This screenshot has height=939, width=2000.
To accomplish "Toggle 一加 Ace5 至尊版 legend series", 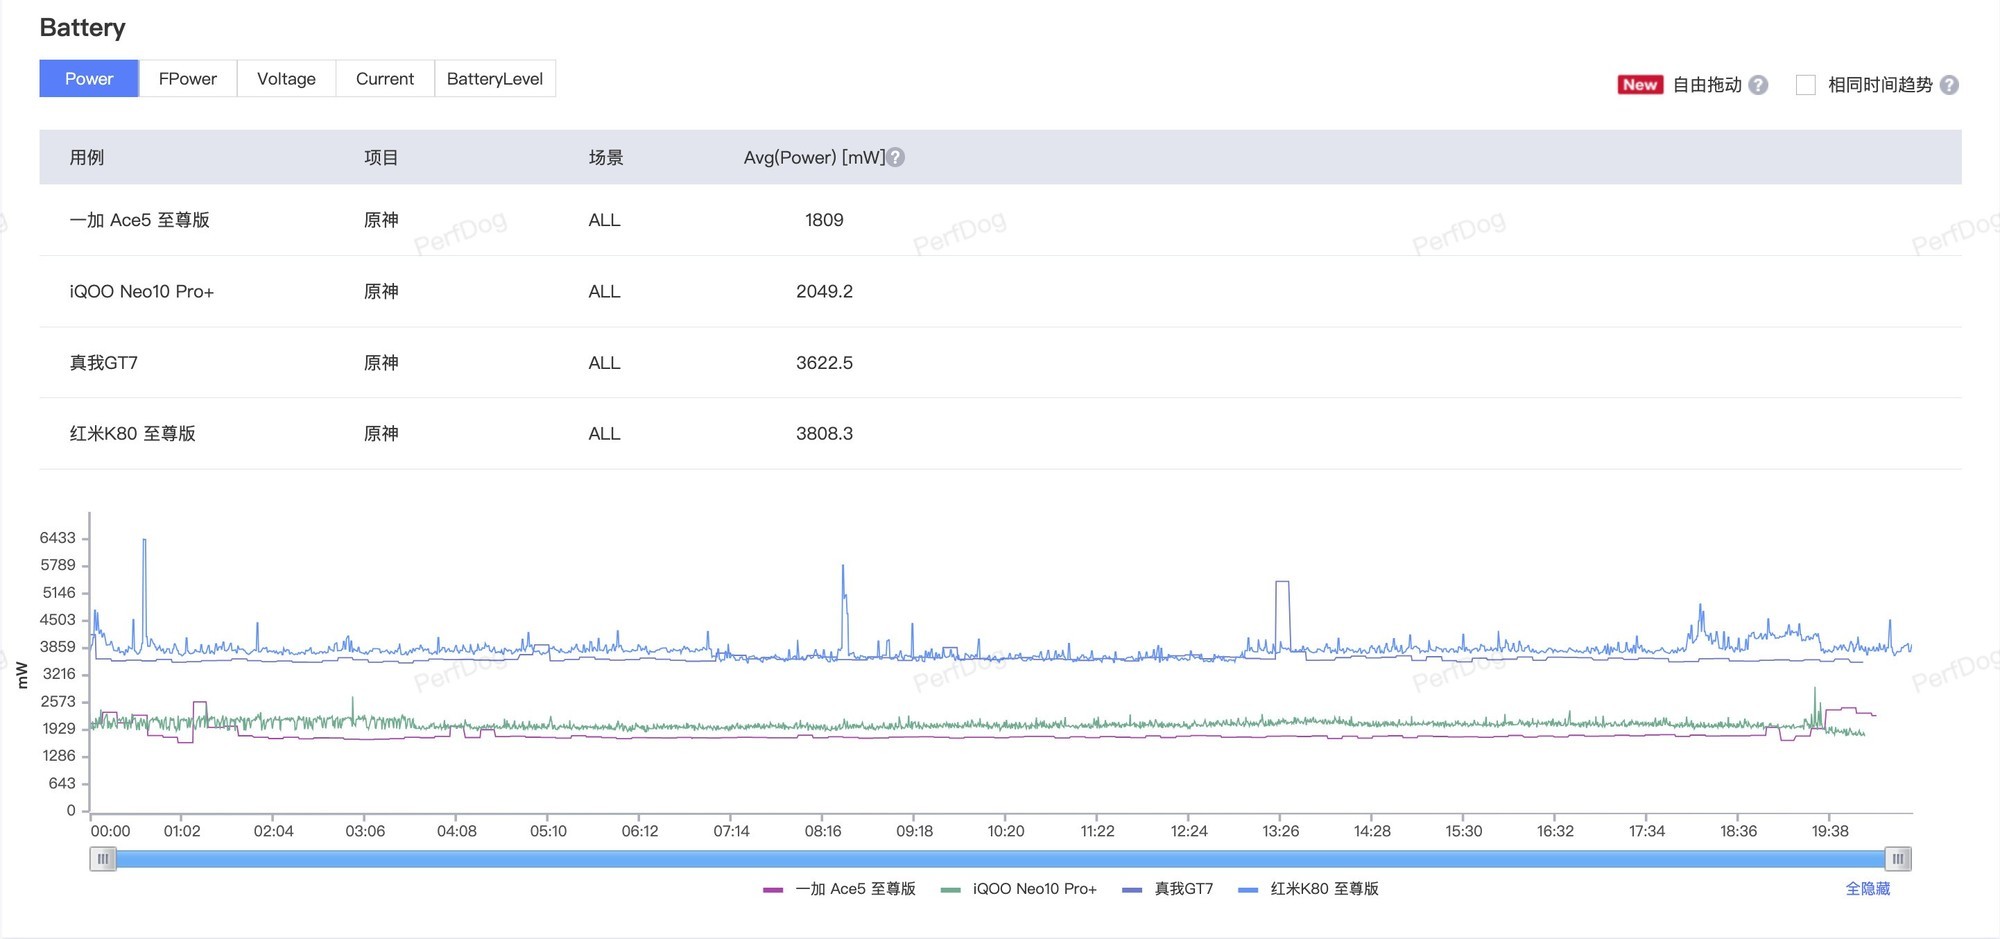I will (x=840, y=889).
